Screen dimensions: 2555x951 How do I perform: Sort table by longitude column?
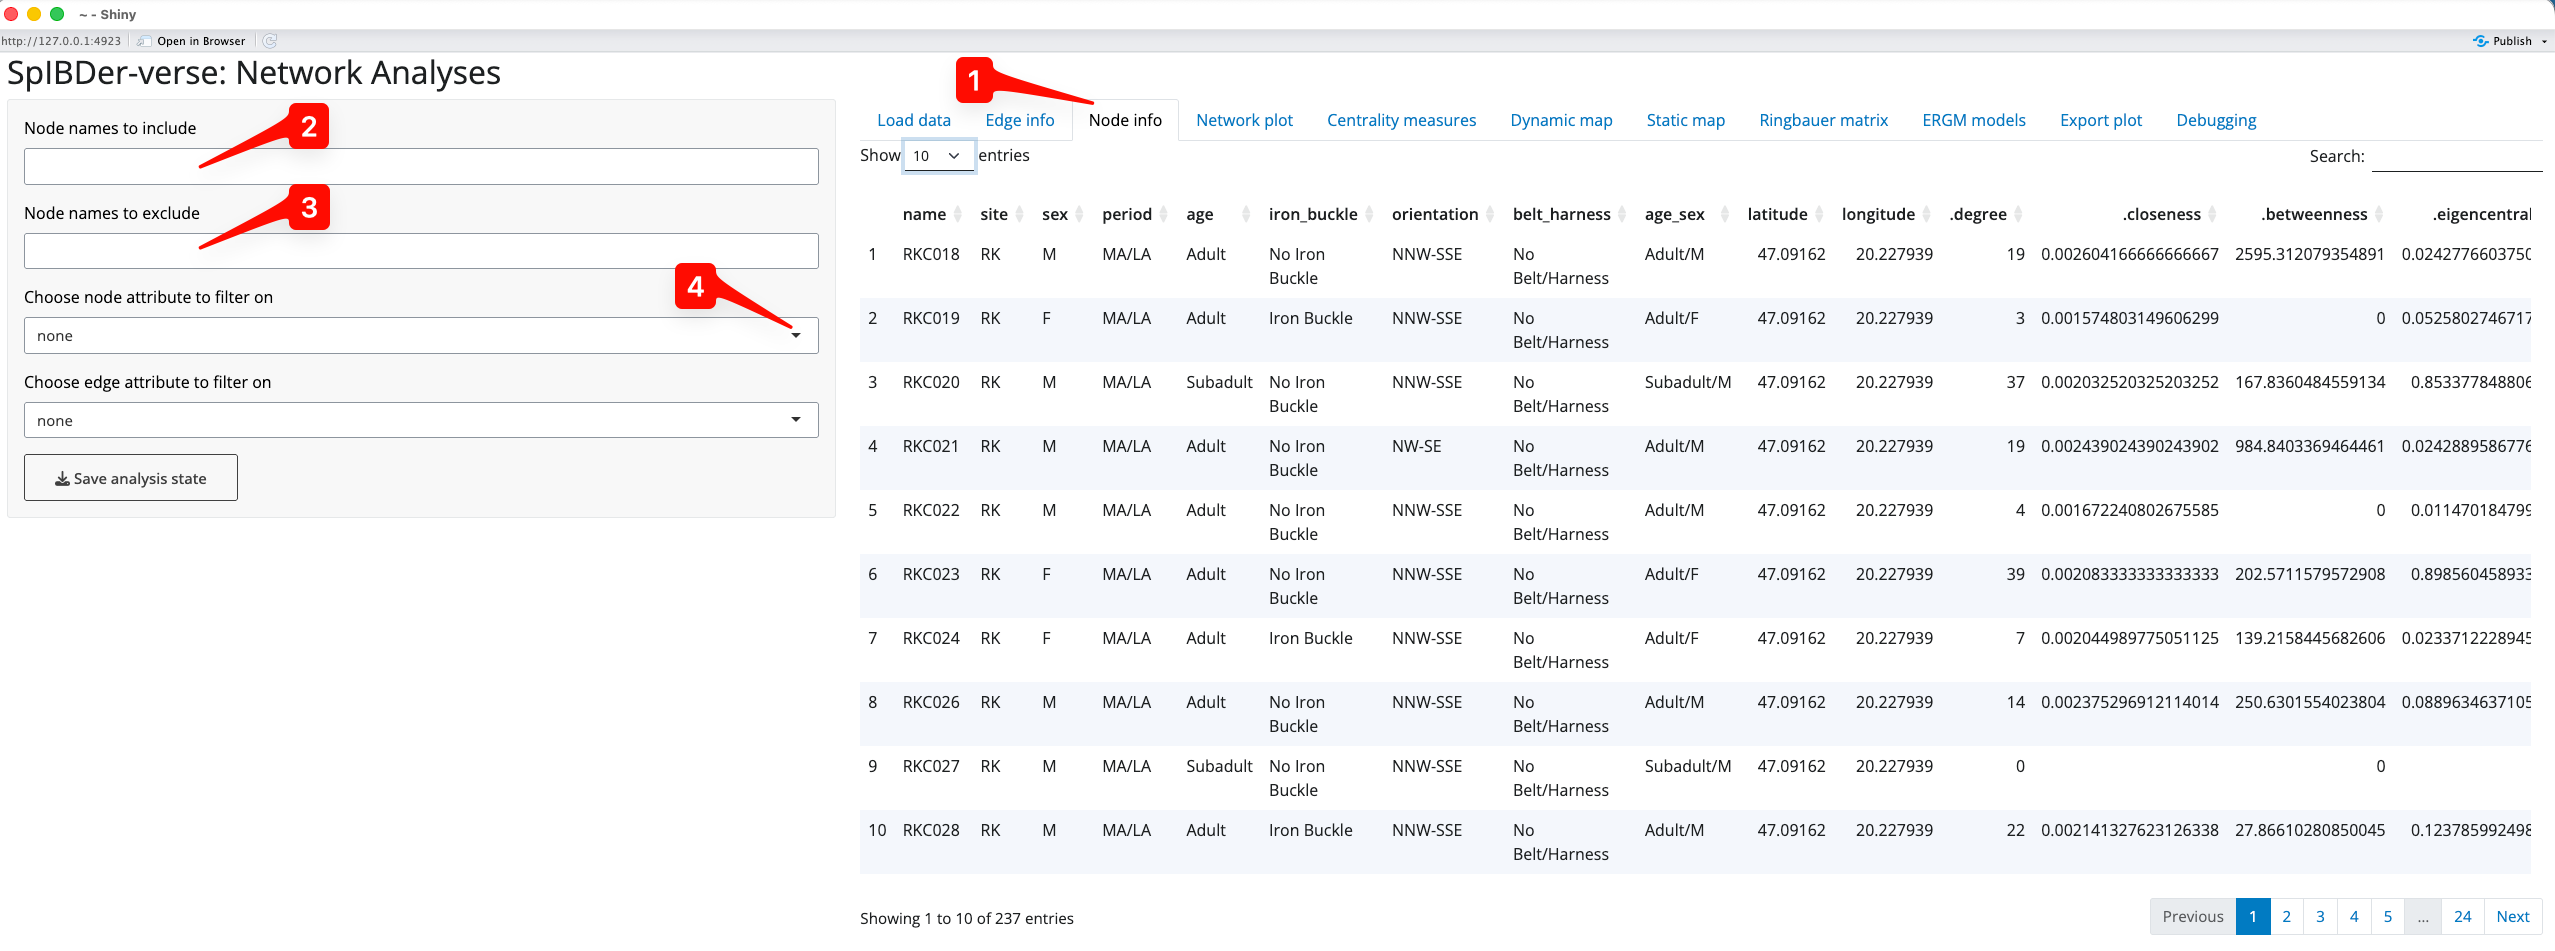[1887, 214]
